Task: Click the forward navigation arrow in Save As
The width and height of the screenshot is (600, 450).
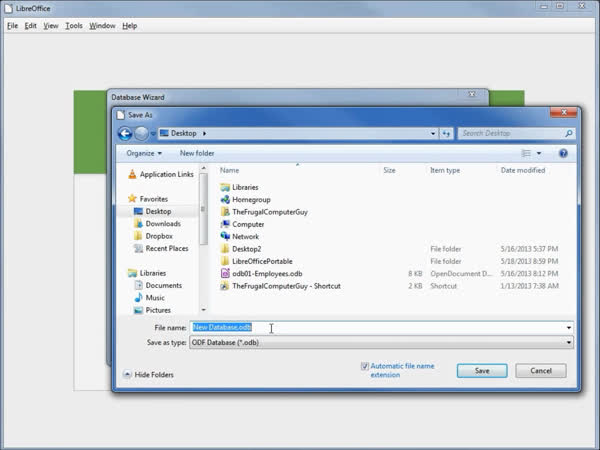Action: pos(141,134)
